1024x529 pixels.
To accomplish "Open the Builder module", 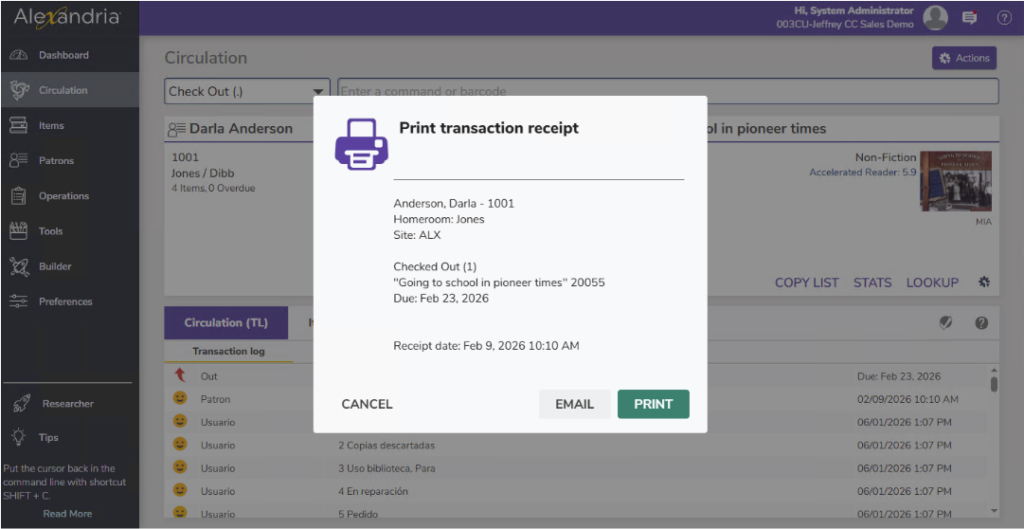I will coord(55,267).
